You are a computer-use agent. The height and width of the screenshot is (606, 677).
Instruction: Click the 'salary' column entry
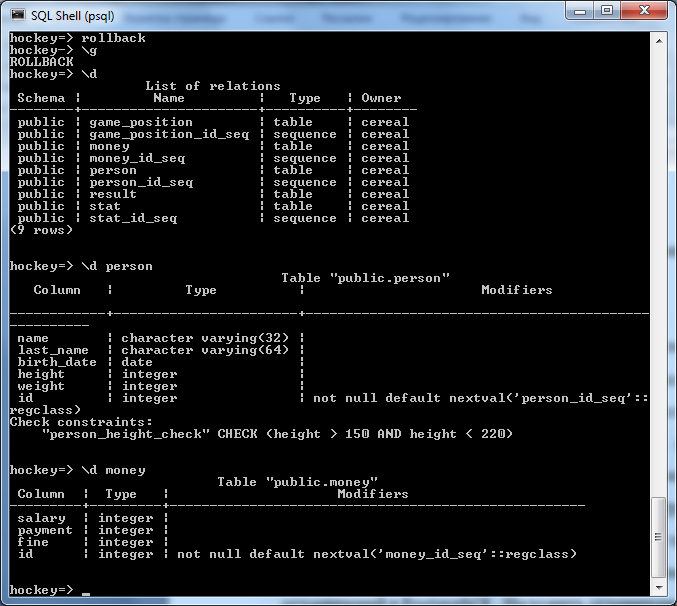click(41, 518)
